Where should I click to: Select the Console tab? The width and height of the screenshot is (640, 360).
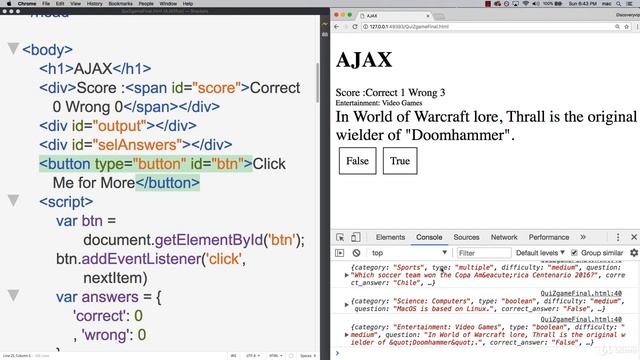(x=429, y=237)
